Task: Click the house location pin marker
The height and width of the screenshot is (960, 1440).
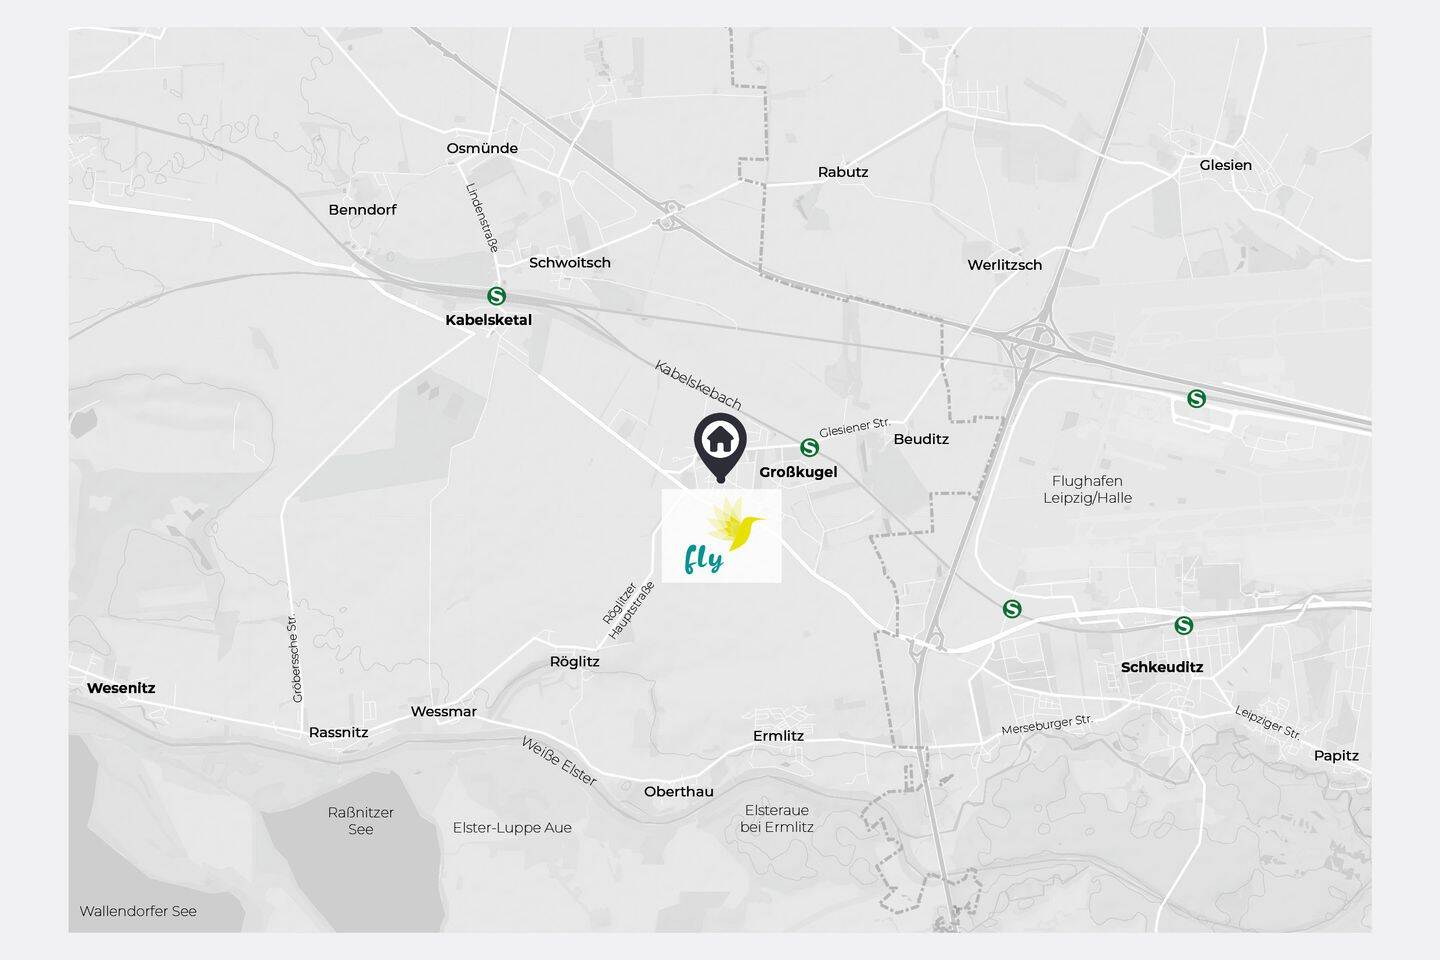Action: [x=721, y=447]
